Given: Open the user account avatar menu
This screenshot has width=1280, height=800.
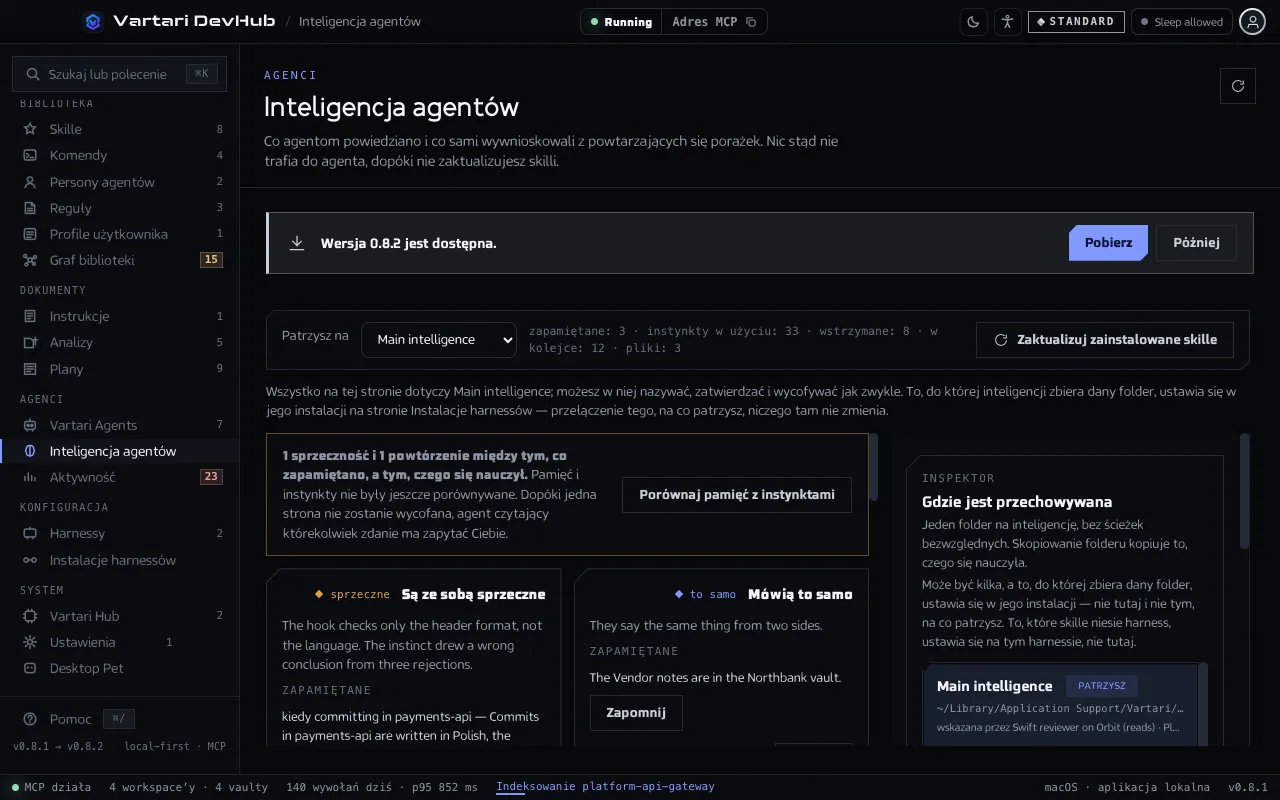Looking at the screenshot, I should 1252,22.
